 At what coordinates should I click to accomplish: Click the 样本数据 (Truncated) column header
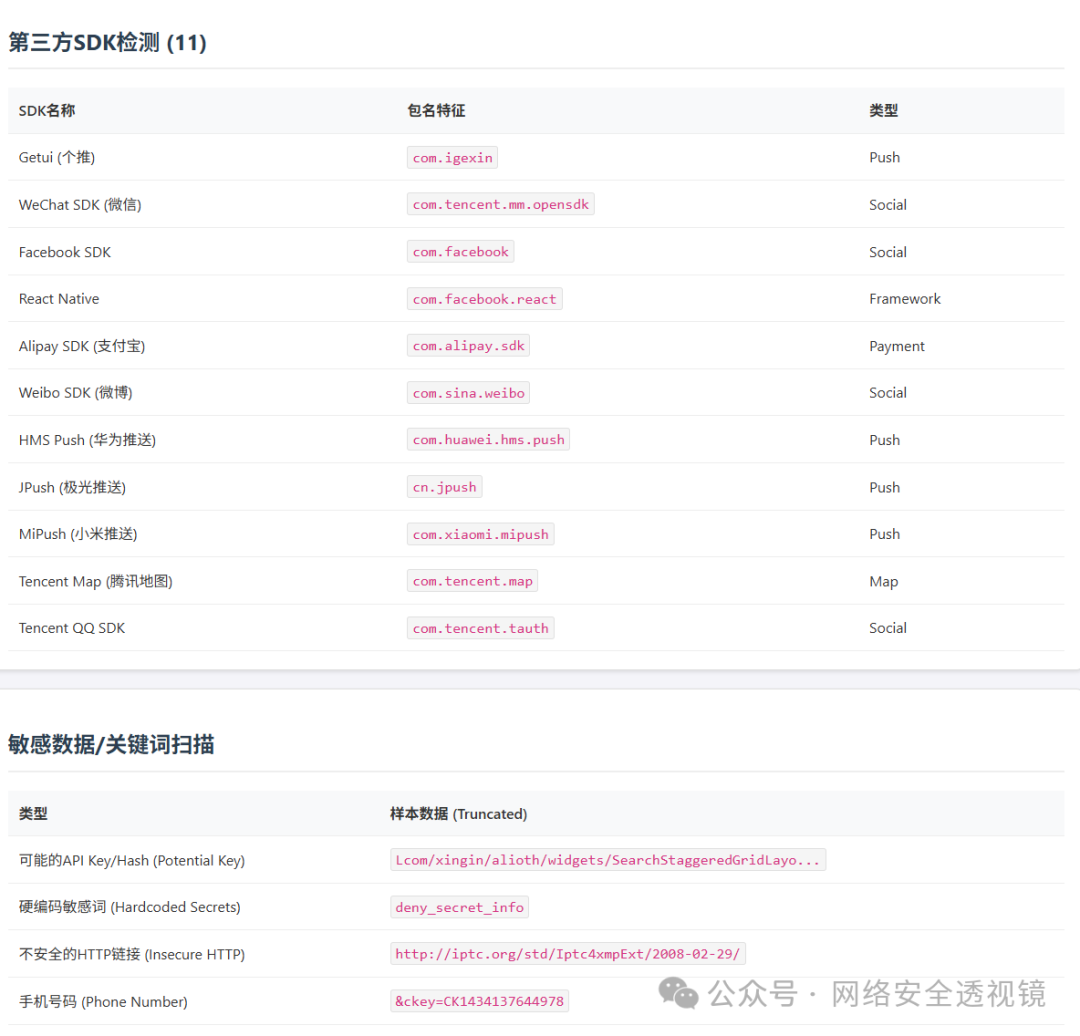[x=458, y=814]
